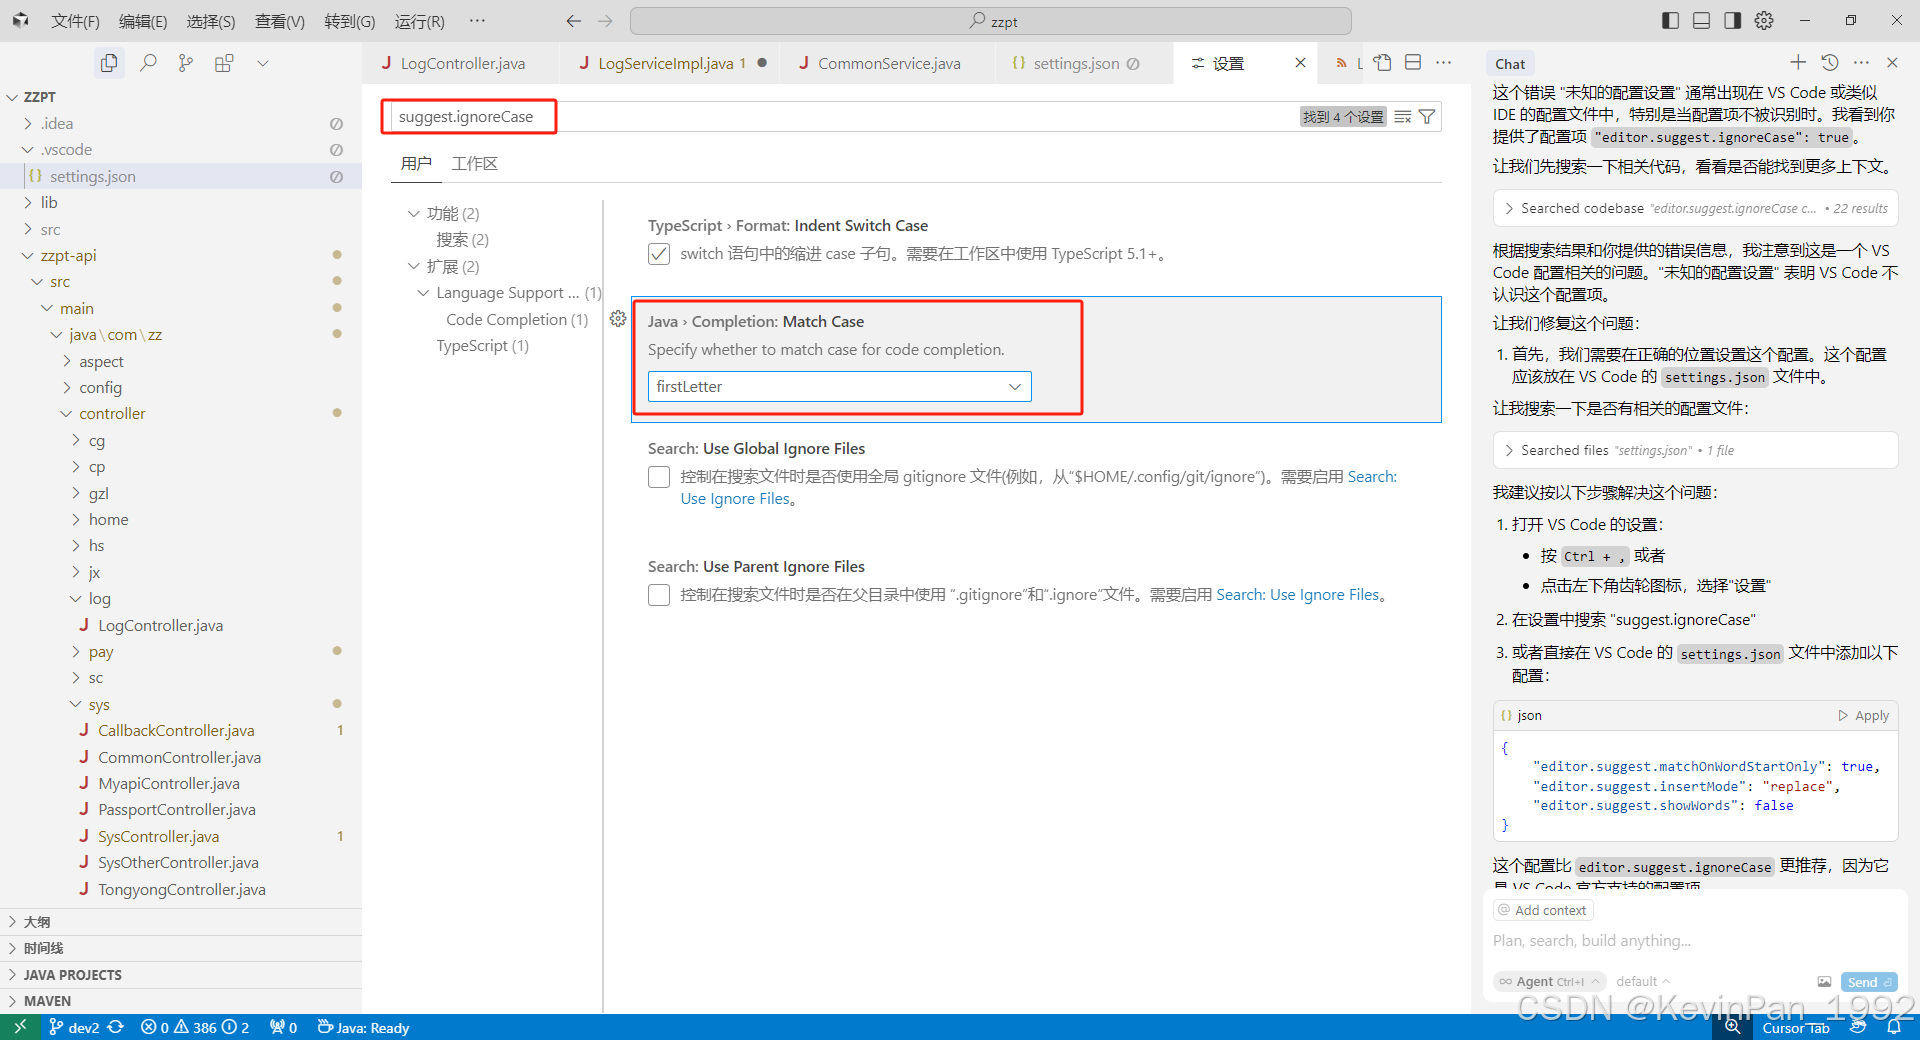Open the Source Control icon in sidebar

click(186, 63)
